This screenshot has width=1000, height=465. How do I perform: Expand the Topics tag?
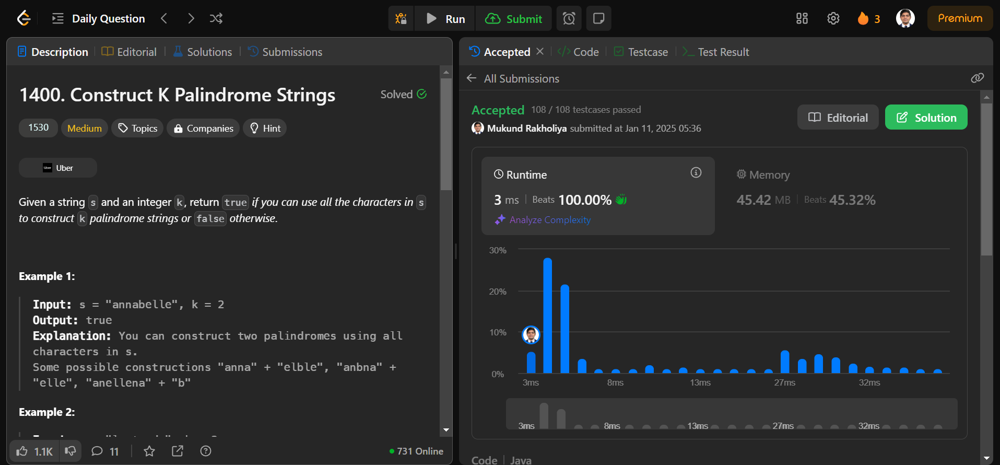pos(137,128)
